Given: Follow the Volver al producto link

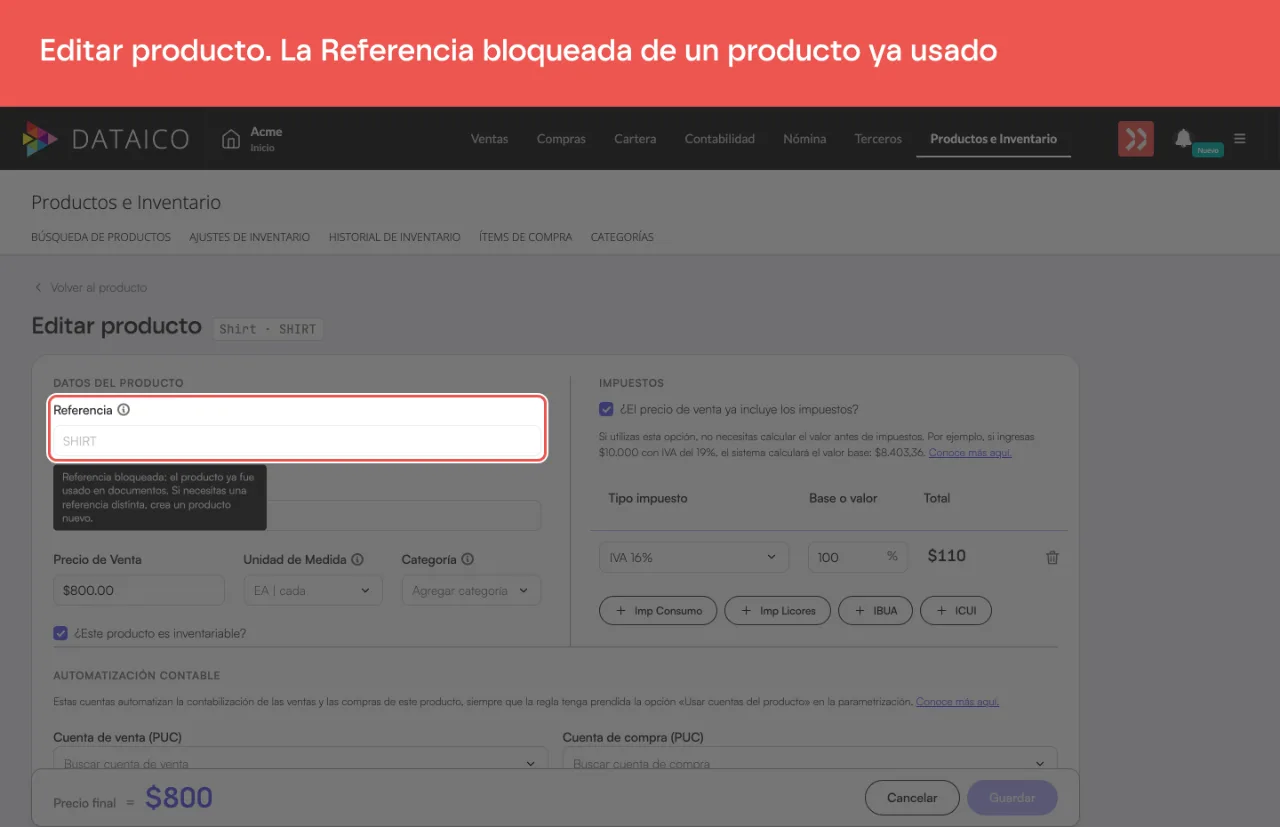Looking at the screenshot, I should click(x=99, y=288).
